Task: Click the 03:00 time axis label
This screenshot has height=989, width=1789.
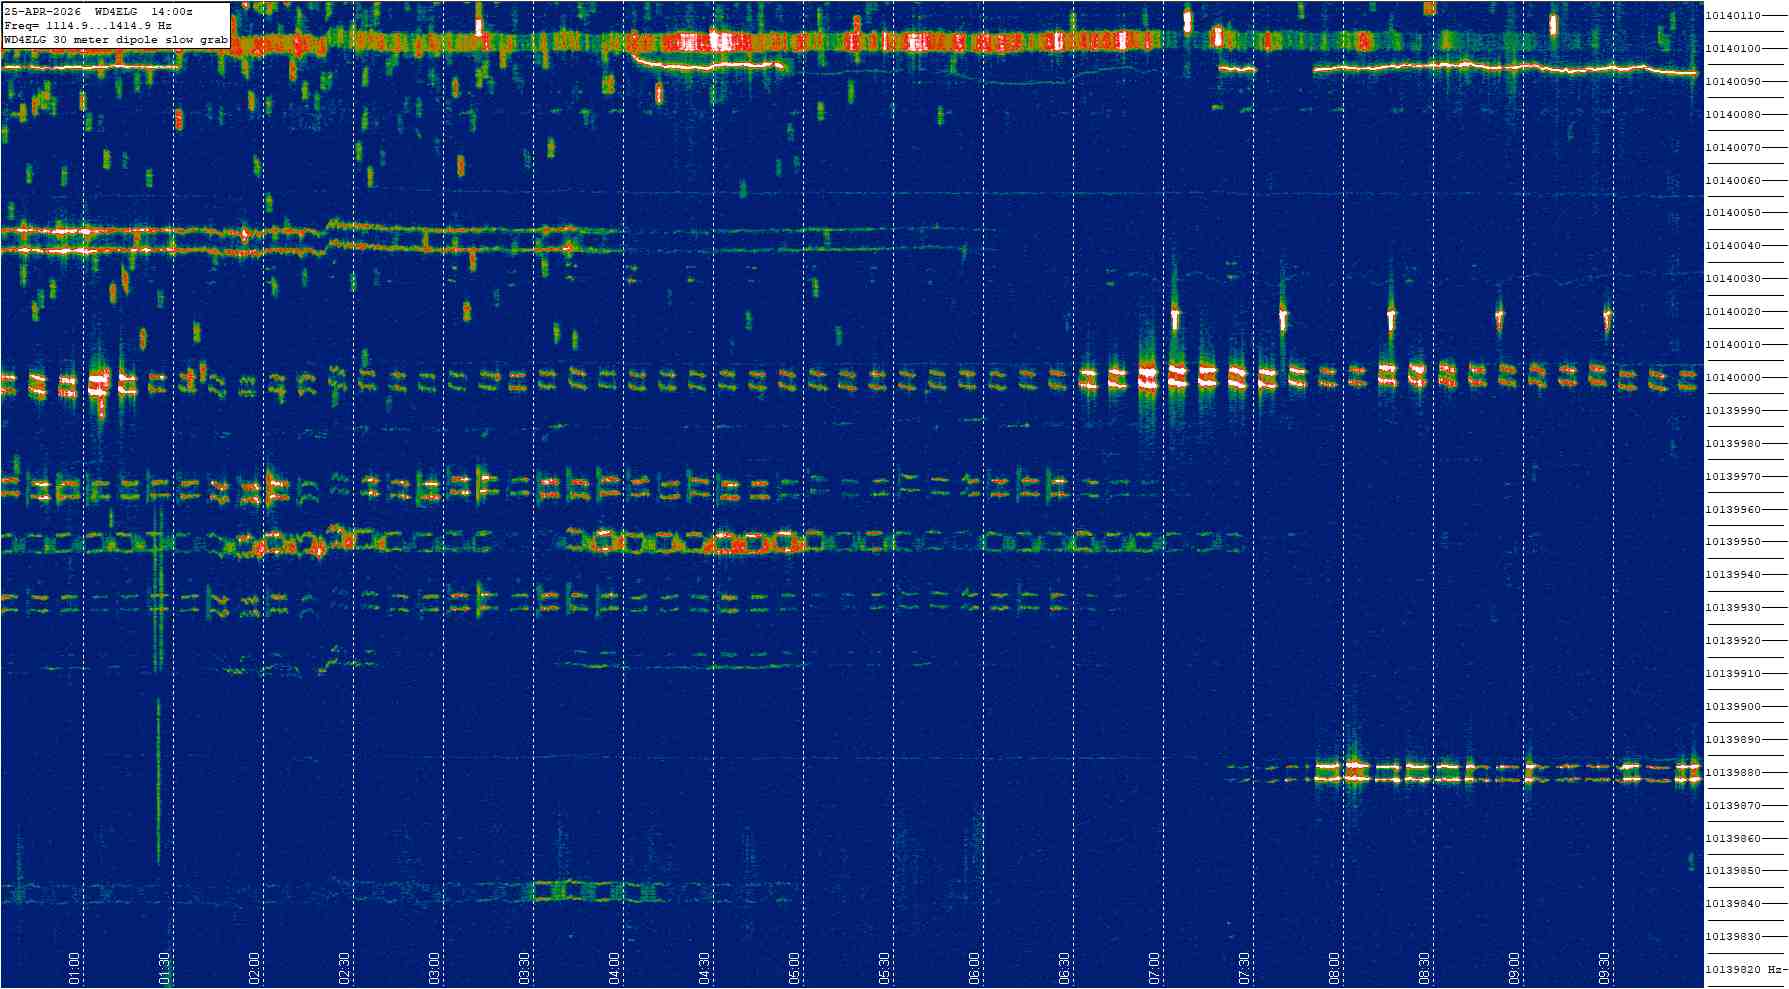Action: pyautogui.click(x=435, y=968)
